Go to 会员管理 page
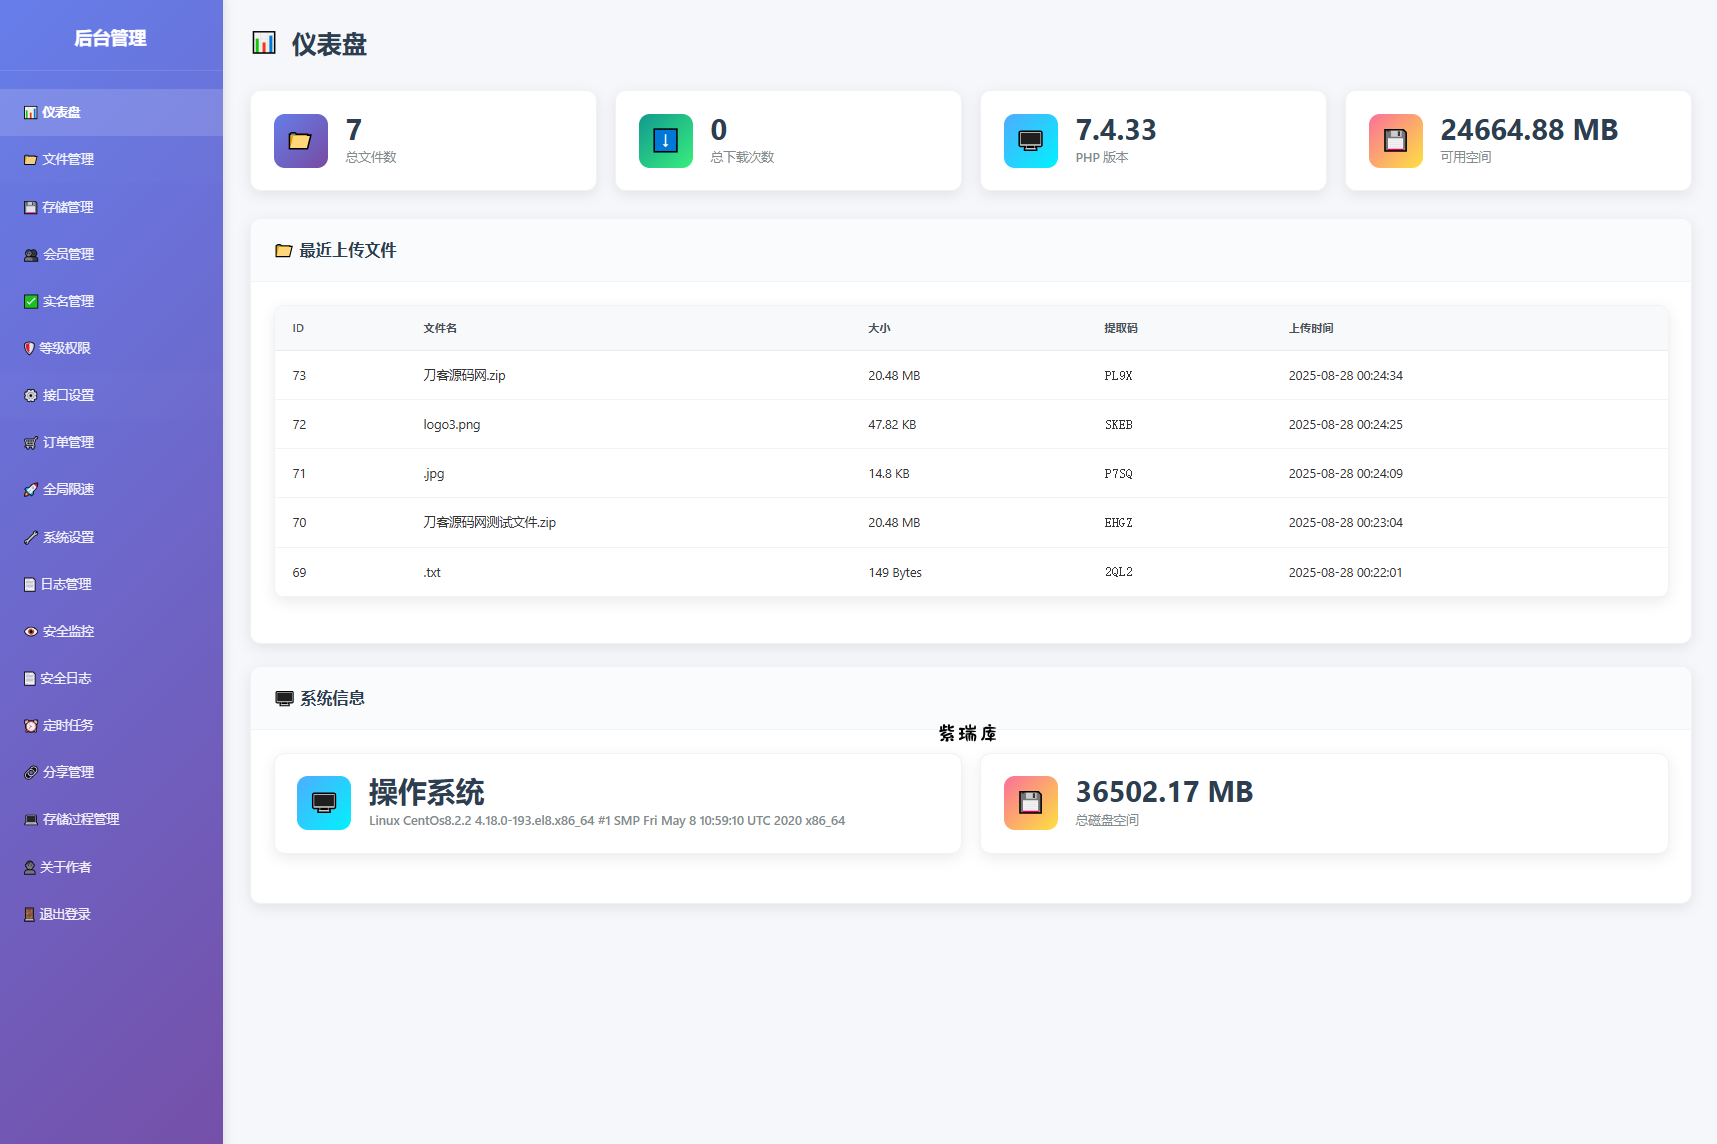 click(68, 254)
